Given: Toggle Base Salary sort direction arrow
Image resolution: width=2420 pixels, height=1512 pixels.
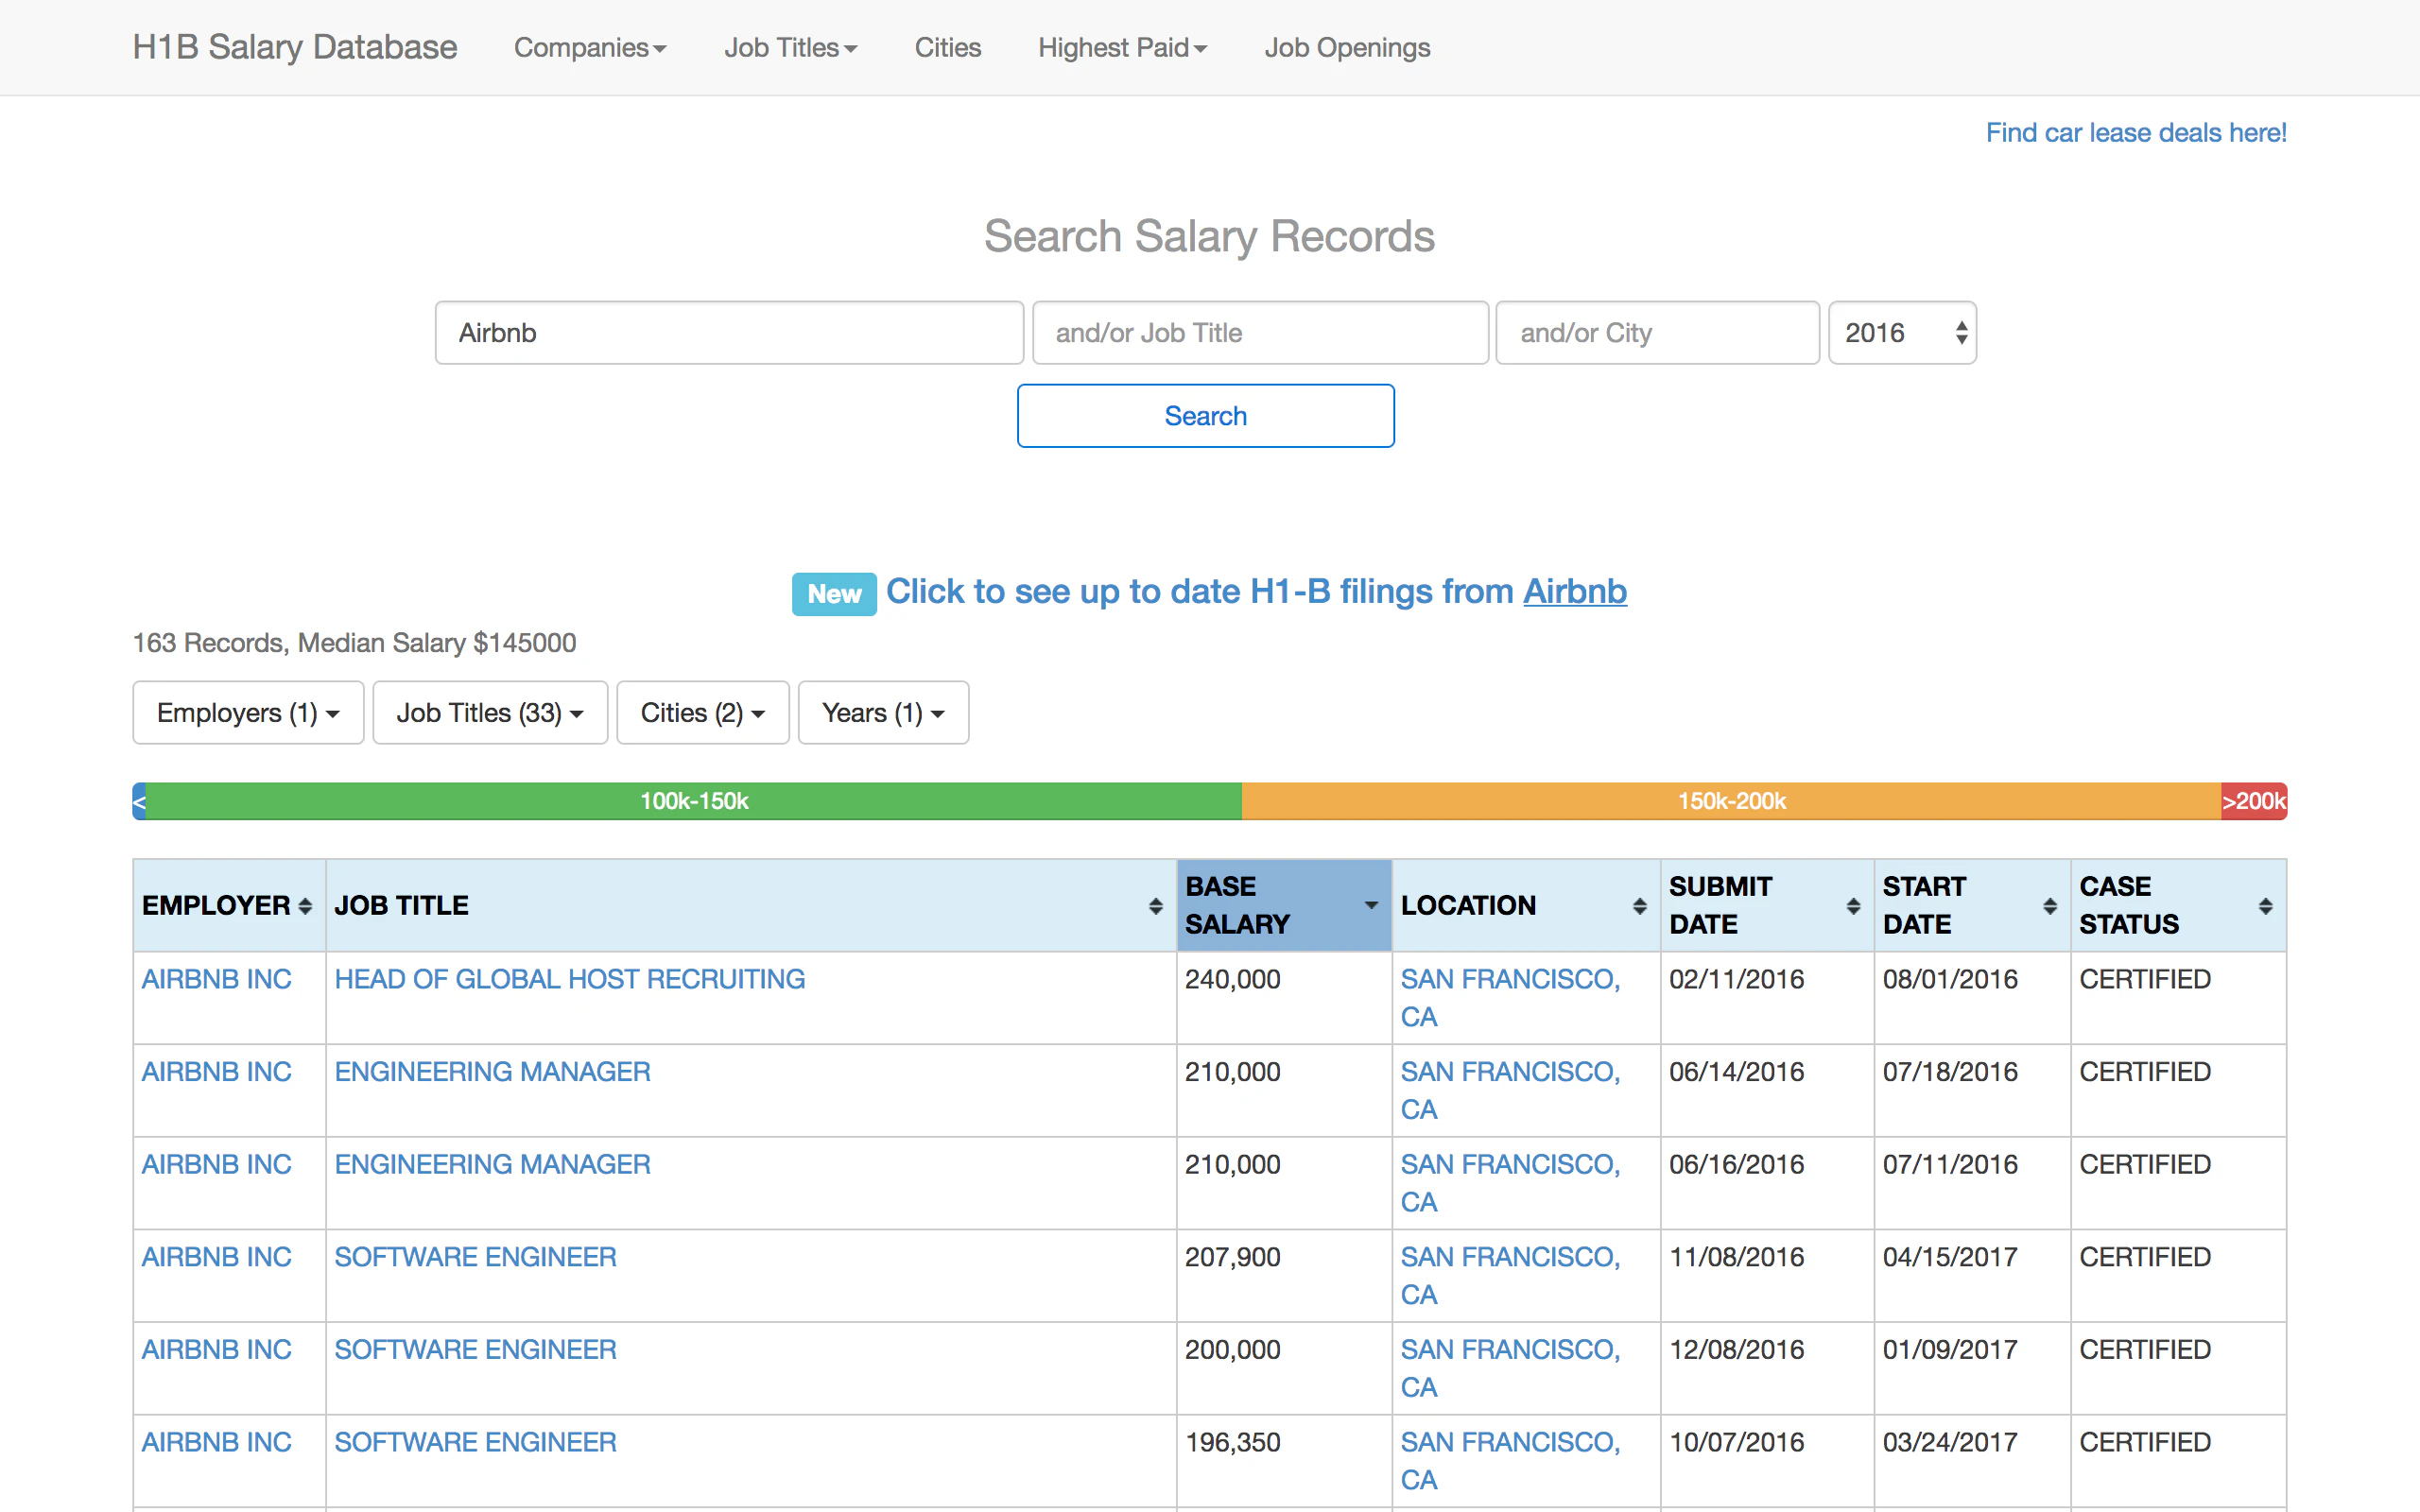Looking at the screenshot, I should [1371, 905].
